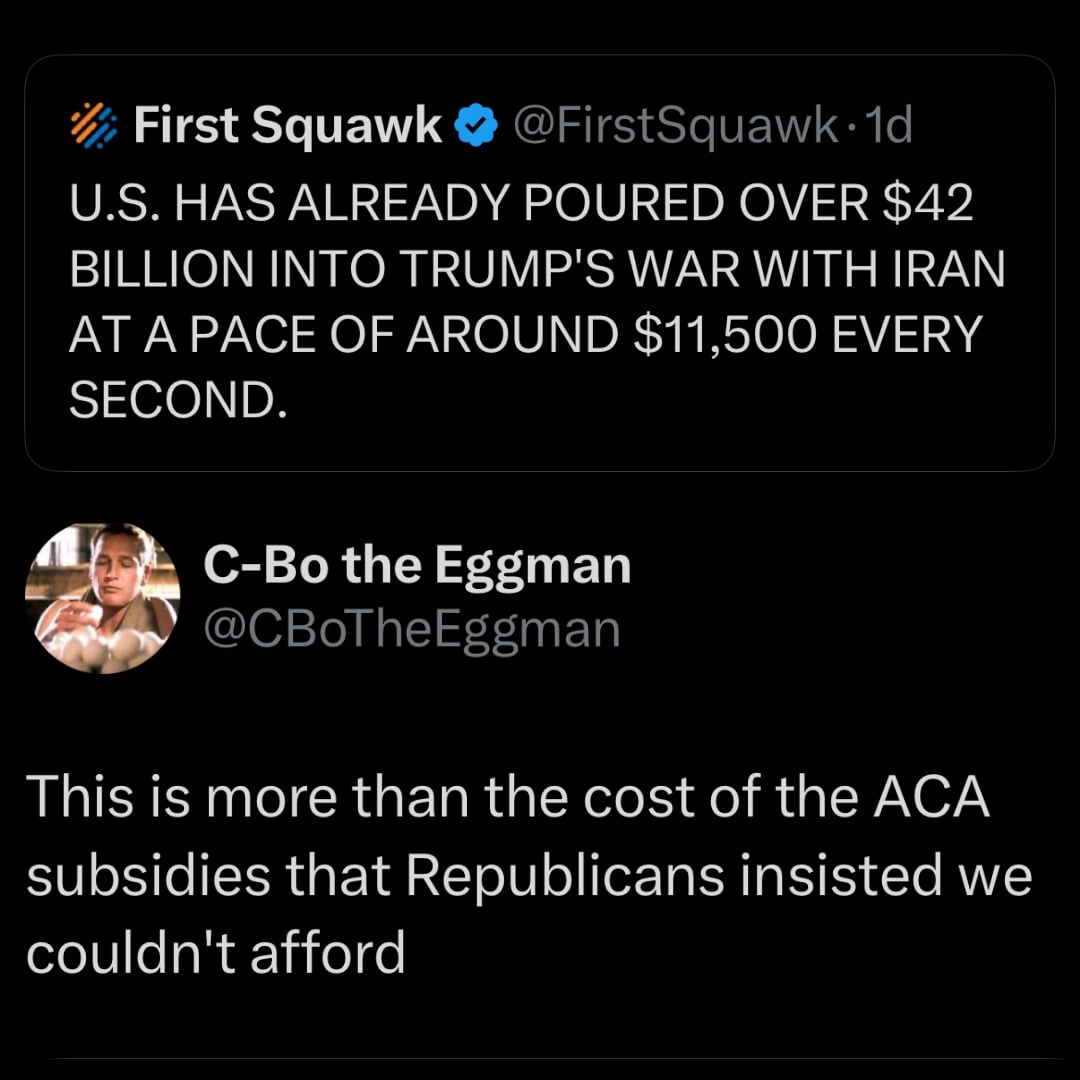The width and height of the screenshot is (1080, 1080).
Task: Click the word "SECOND." in quoted post
Action: [x=178, y=401]
